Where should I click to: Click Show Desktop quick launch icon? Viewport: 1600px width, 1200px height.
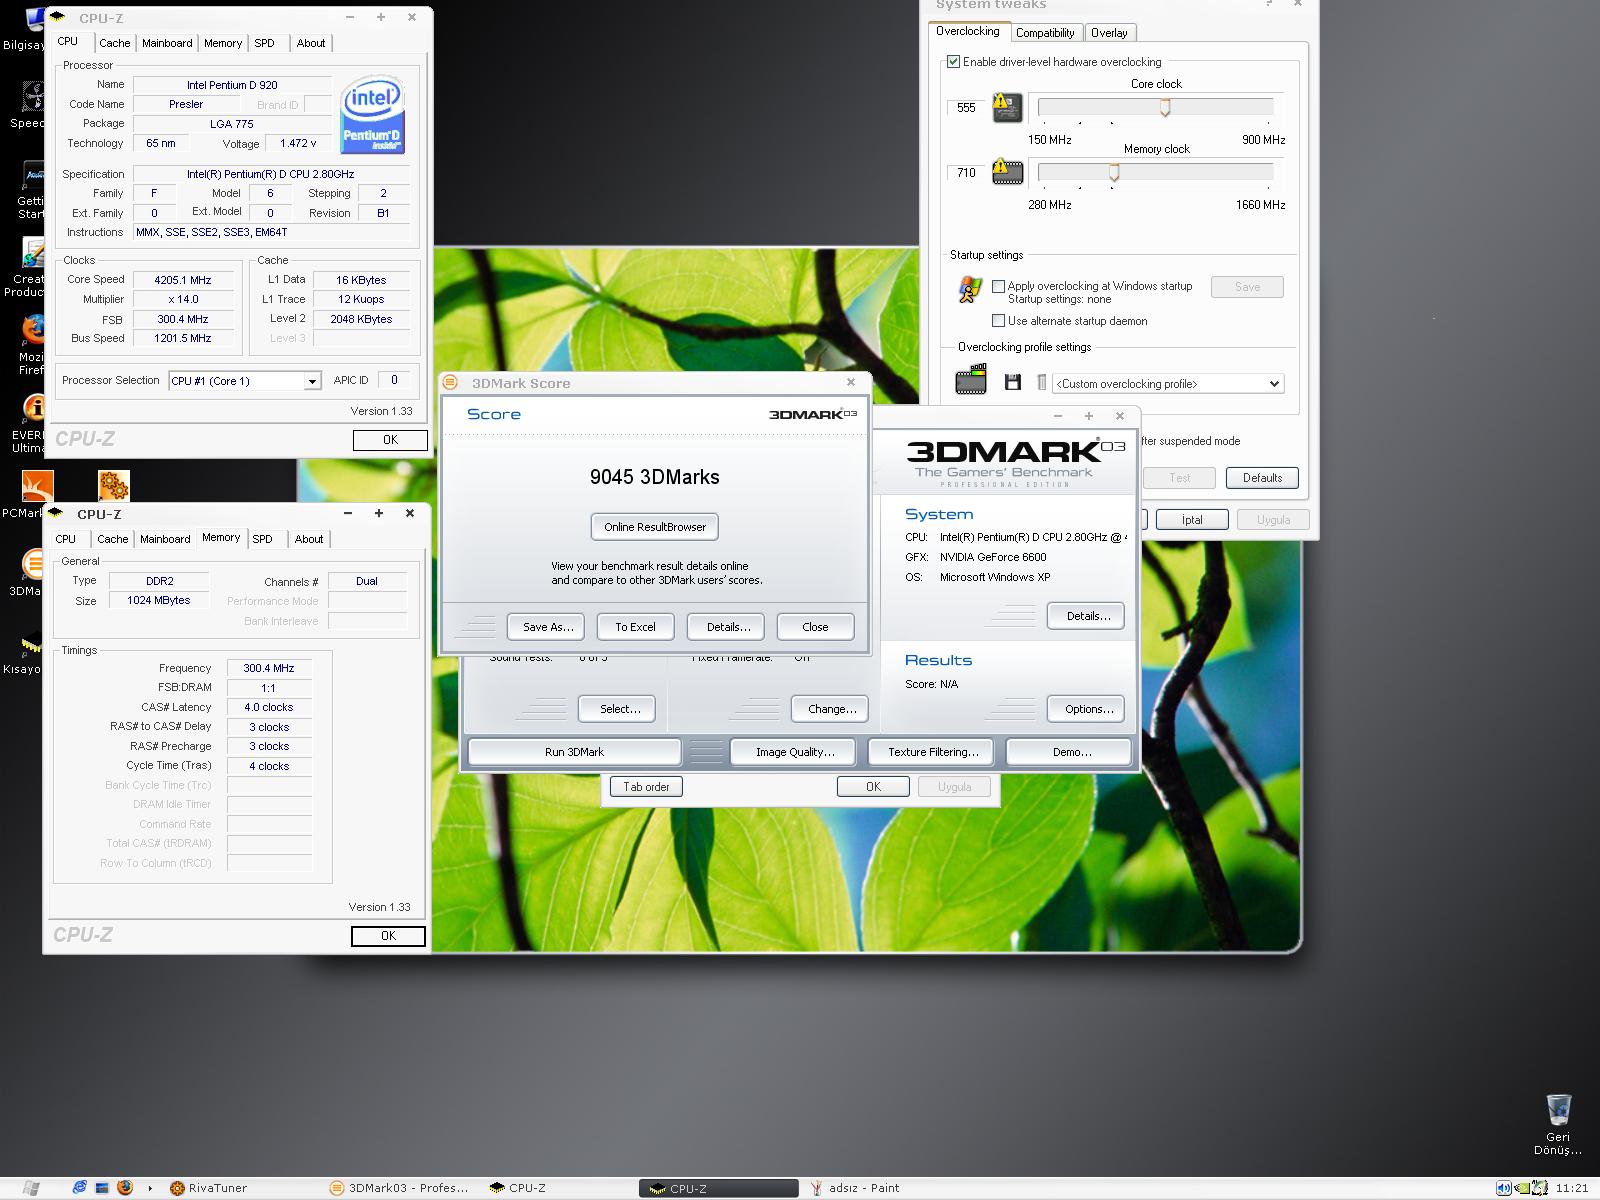(x=101, y=1188)
